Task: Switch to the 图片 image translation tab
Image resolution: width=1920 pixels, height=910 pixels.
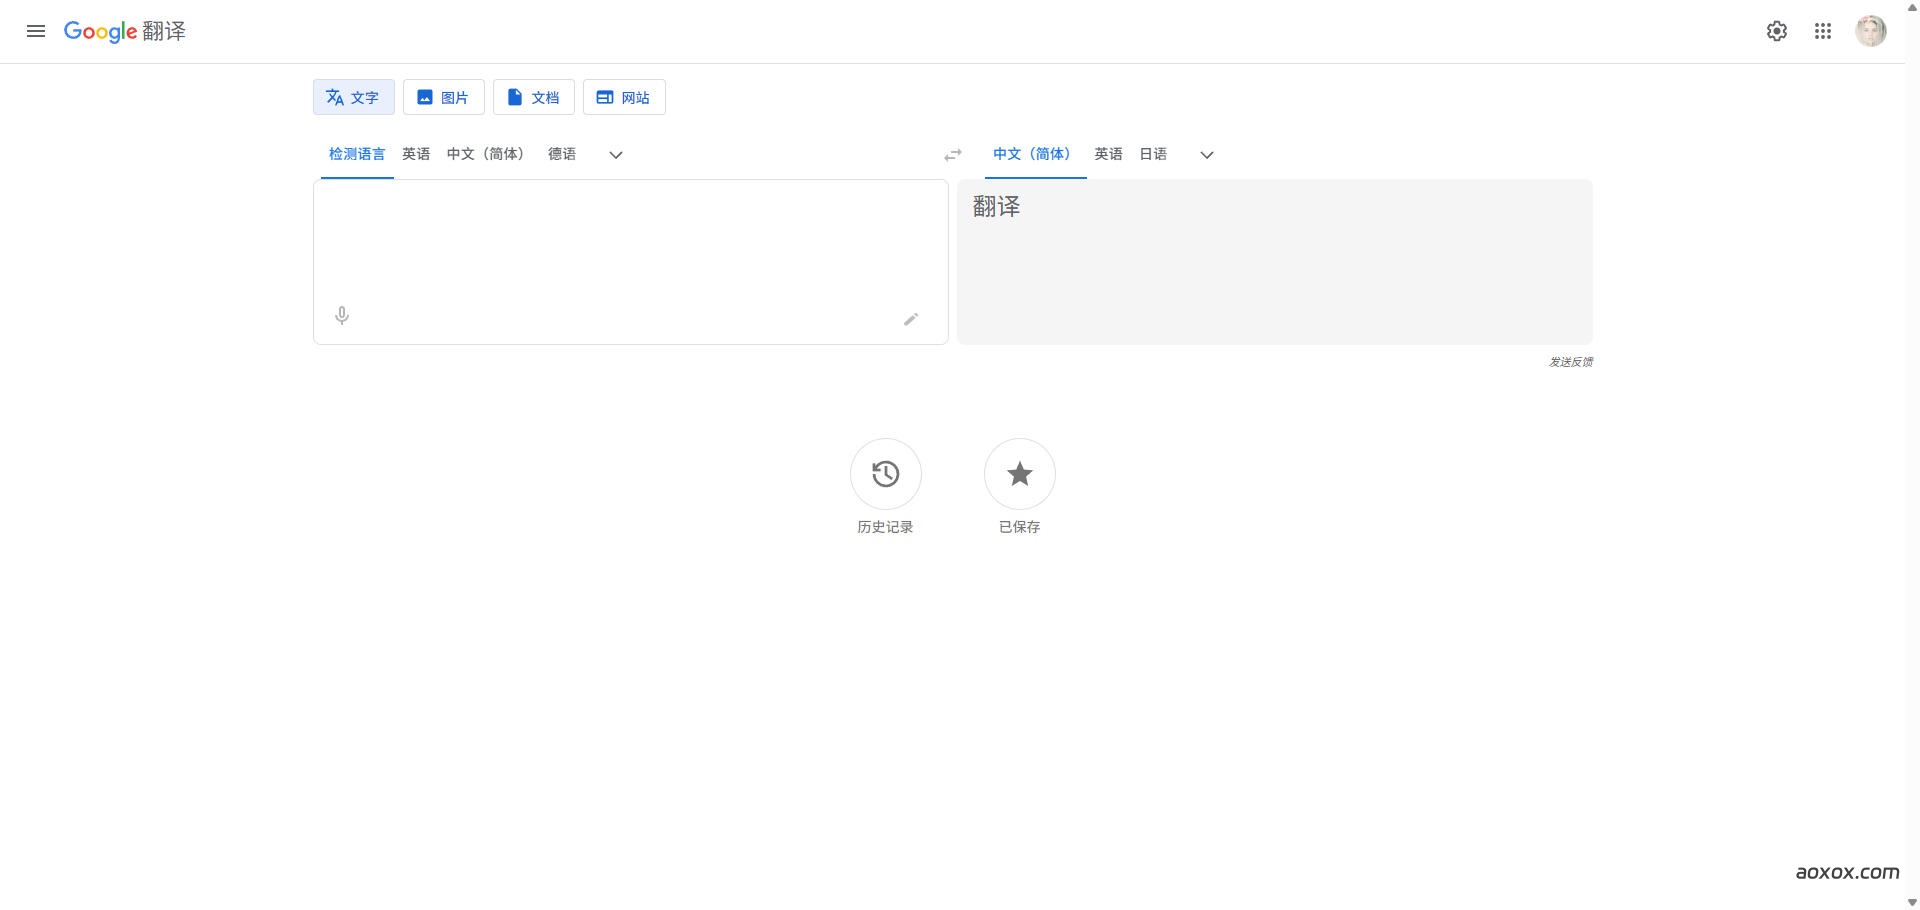Action: click(443, 97)
